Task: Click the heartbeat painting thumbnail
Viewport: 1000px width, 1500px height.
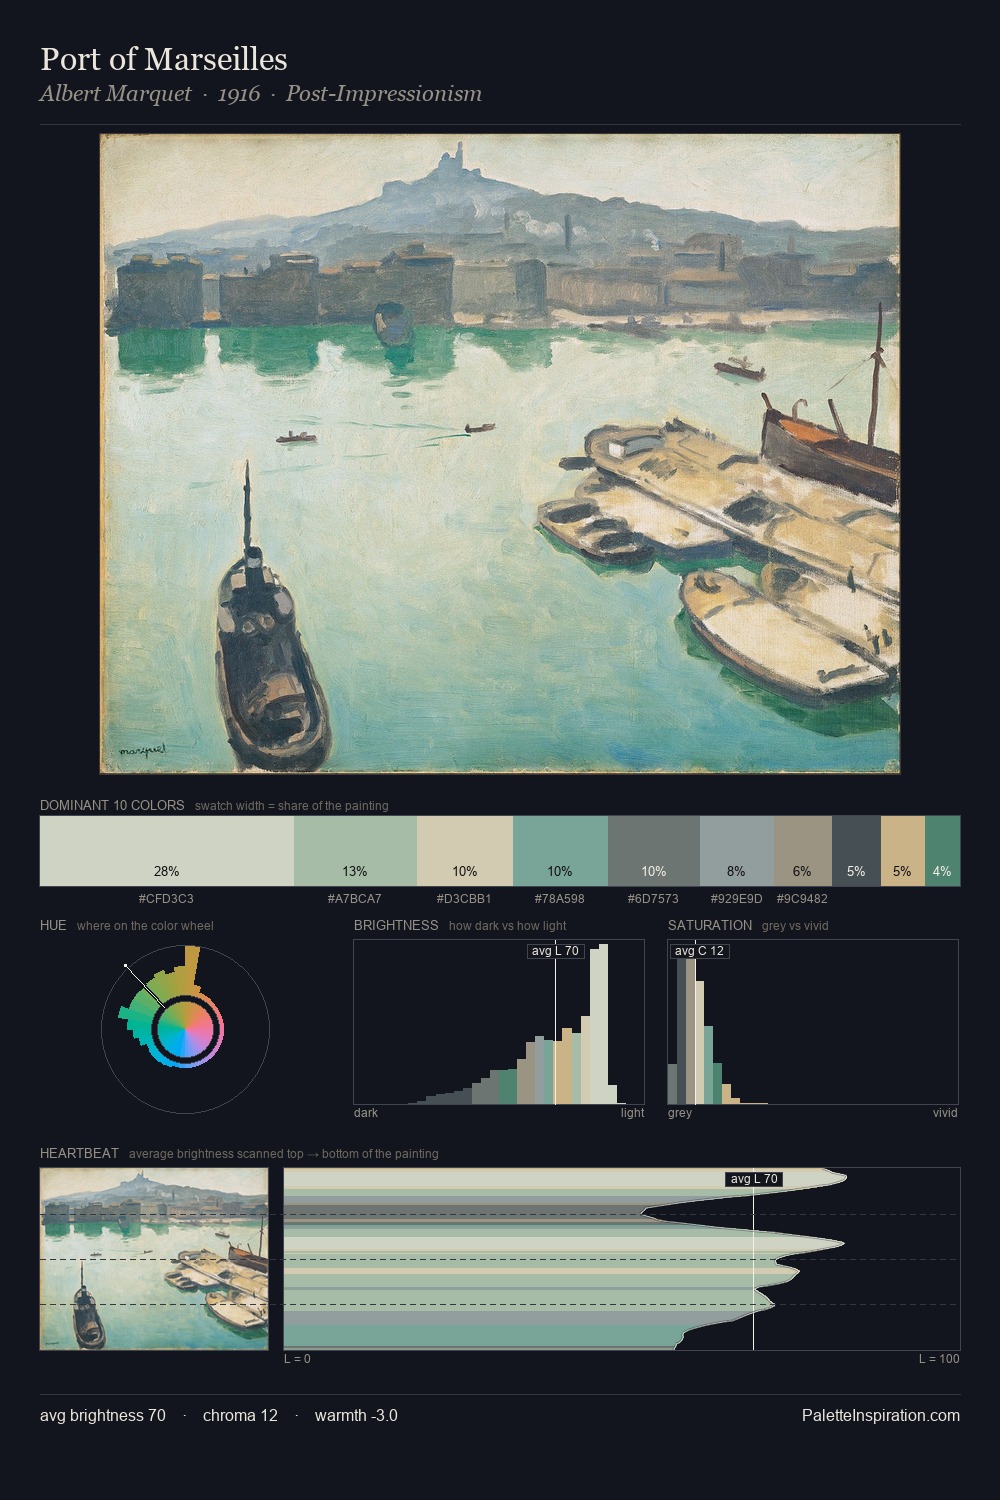Action: (x=154, y=1259)
